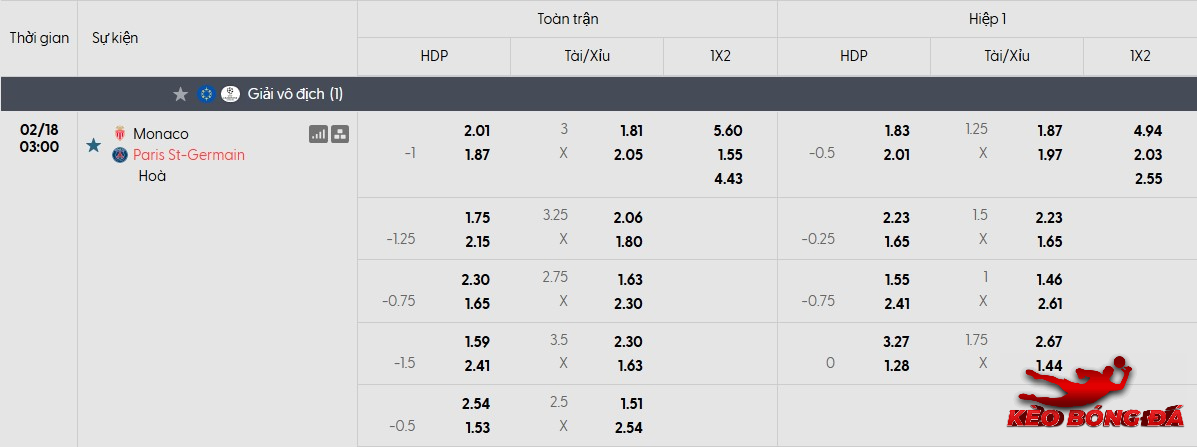Screen dimensions: 1197x447
Task: Pick full-match handicap odds 2.01
Action: (x=477, y=131)
